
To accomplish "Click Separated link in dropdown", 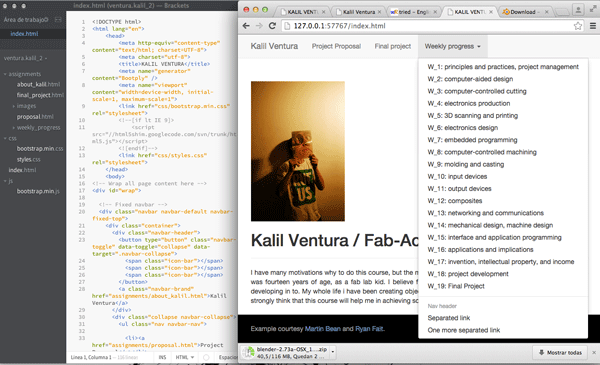I will click(448, 318).
